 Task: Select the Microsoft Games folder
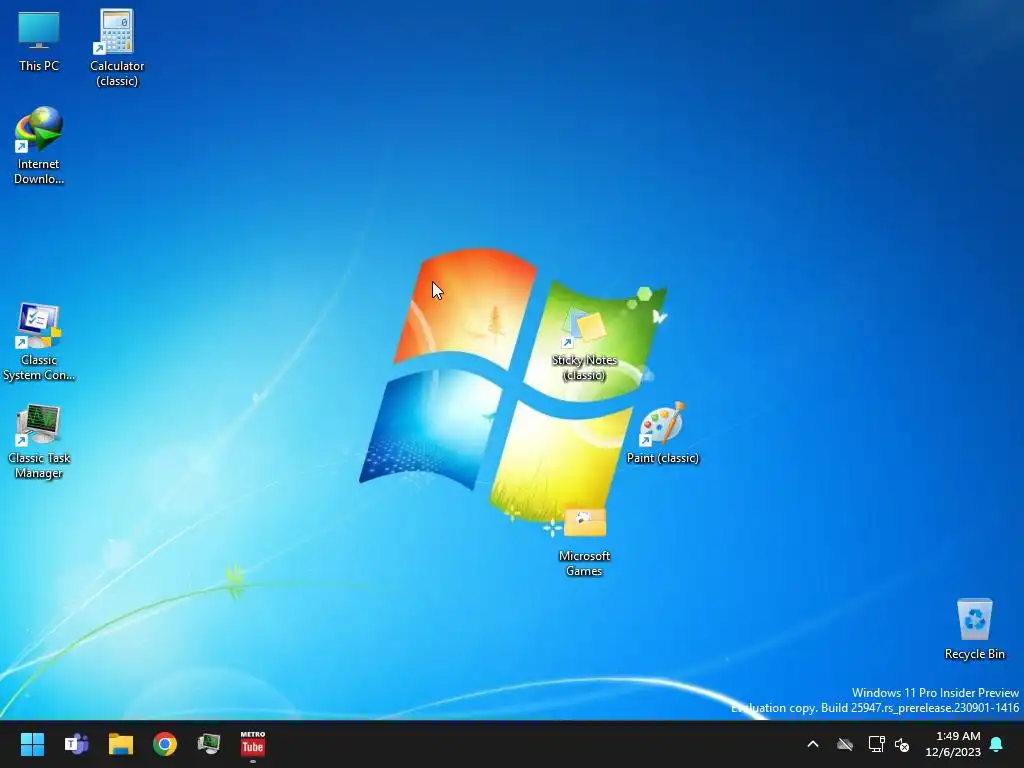(584, 542)
